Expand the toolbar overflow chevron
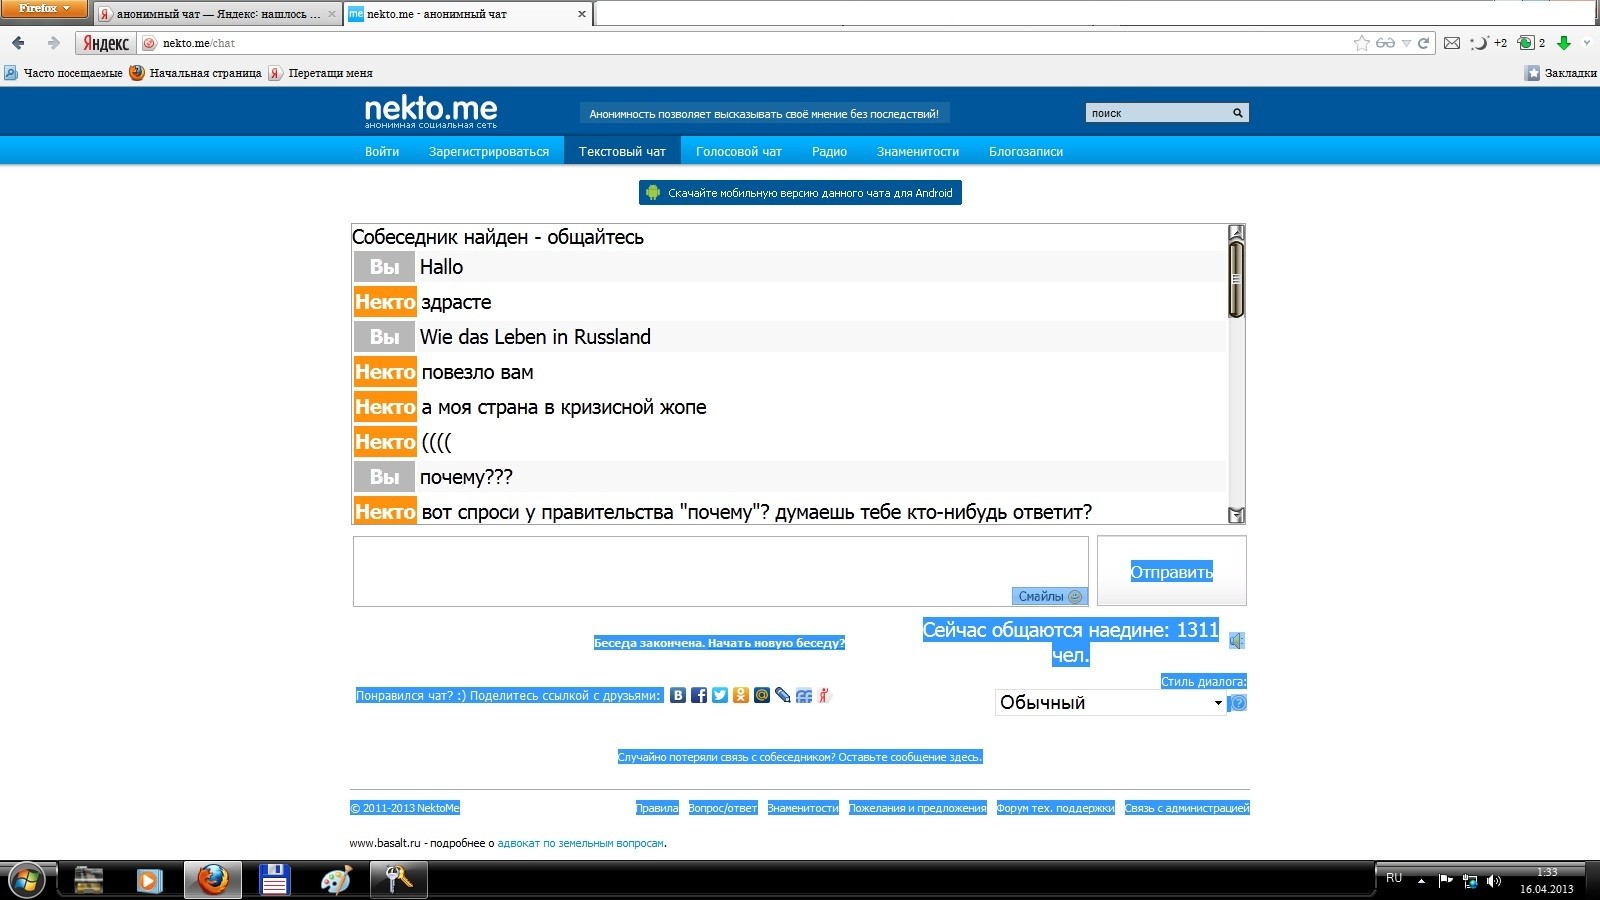Image resolution: width=1600 pixels, height=900 pixels. tap(1587, 43)
